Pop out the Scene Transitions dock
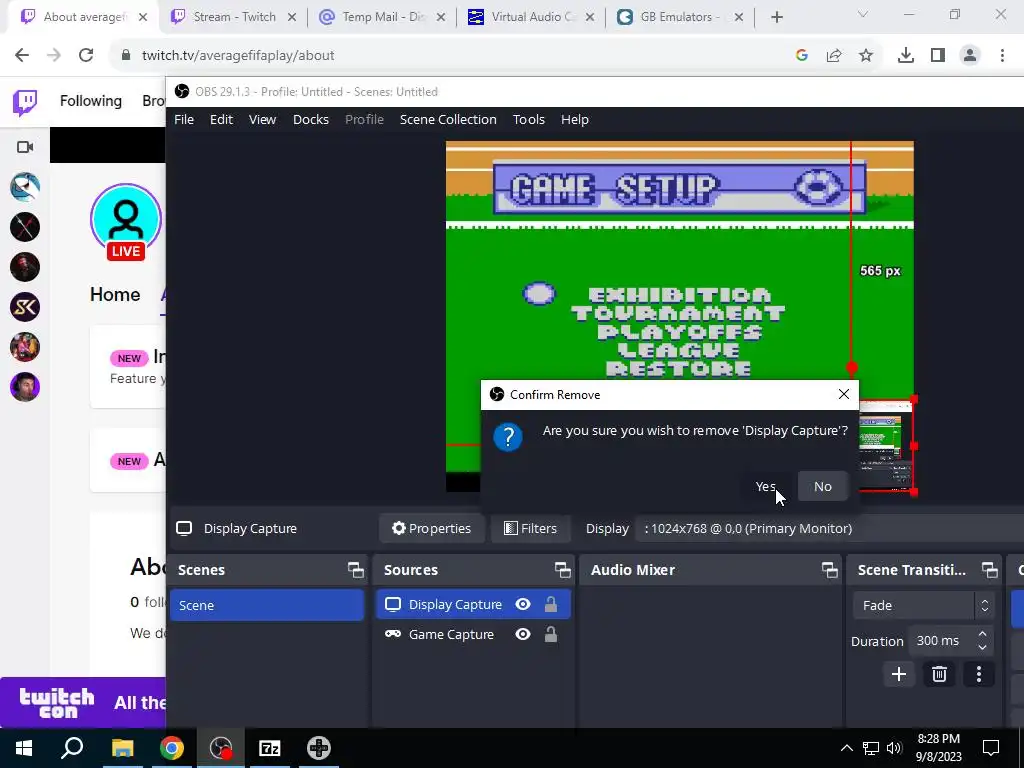The height and width of the screenshot is (768, 1024). pos(990,569)
